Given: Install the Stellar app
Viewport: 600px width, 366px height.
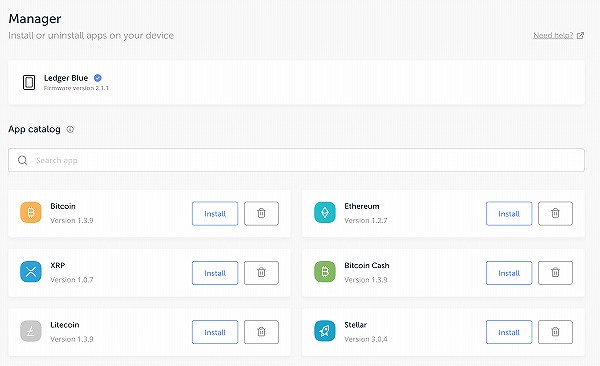Looking at the screenshot, I should [x=509, y=332].
